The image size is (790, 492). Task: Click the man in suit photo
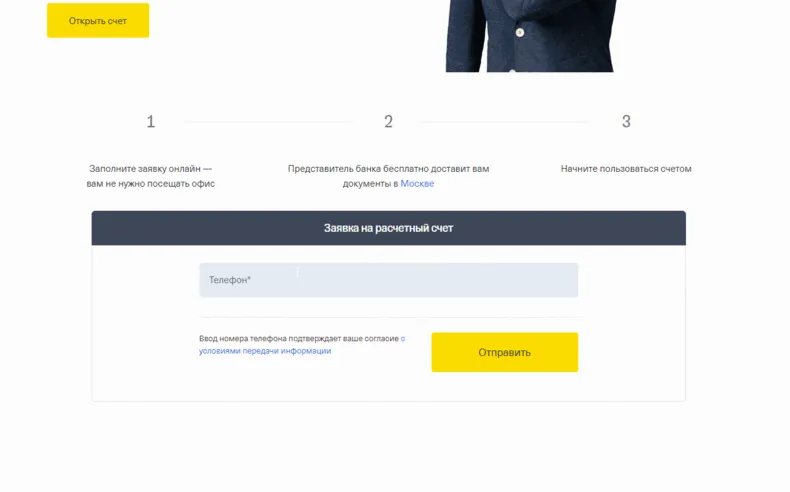pos(530,35)
